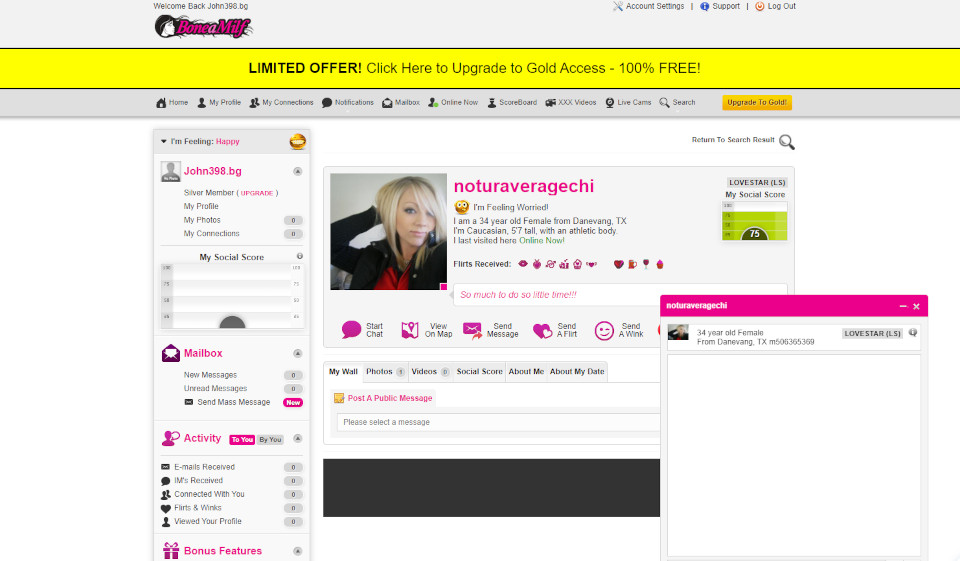Click the Send Message envelope icon
The height and width of the screenshot is (561, 960).
pyautogui.click(x=472, y=330)
